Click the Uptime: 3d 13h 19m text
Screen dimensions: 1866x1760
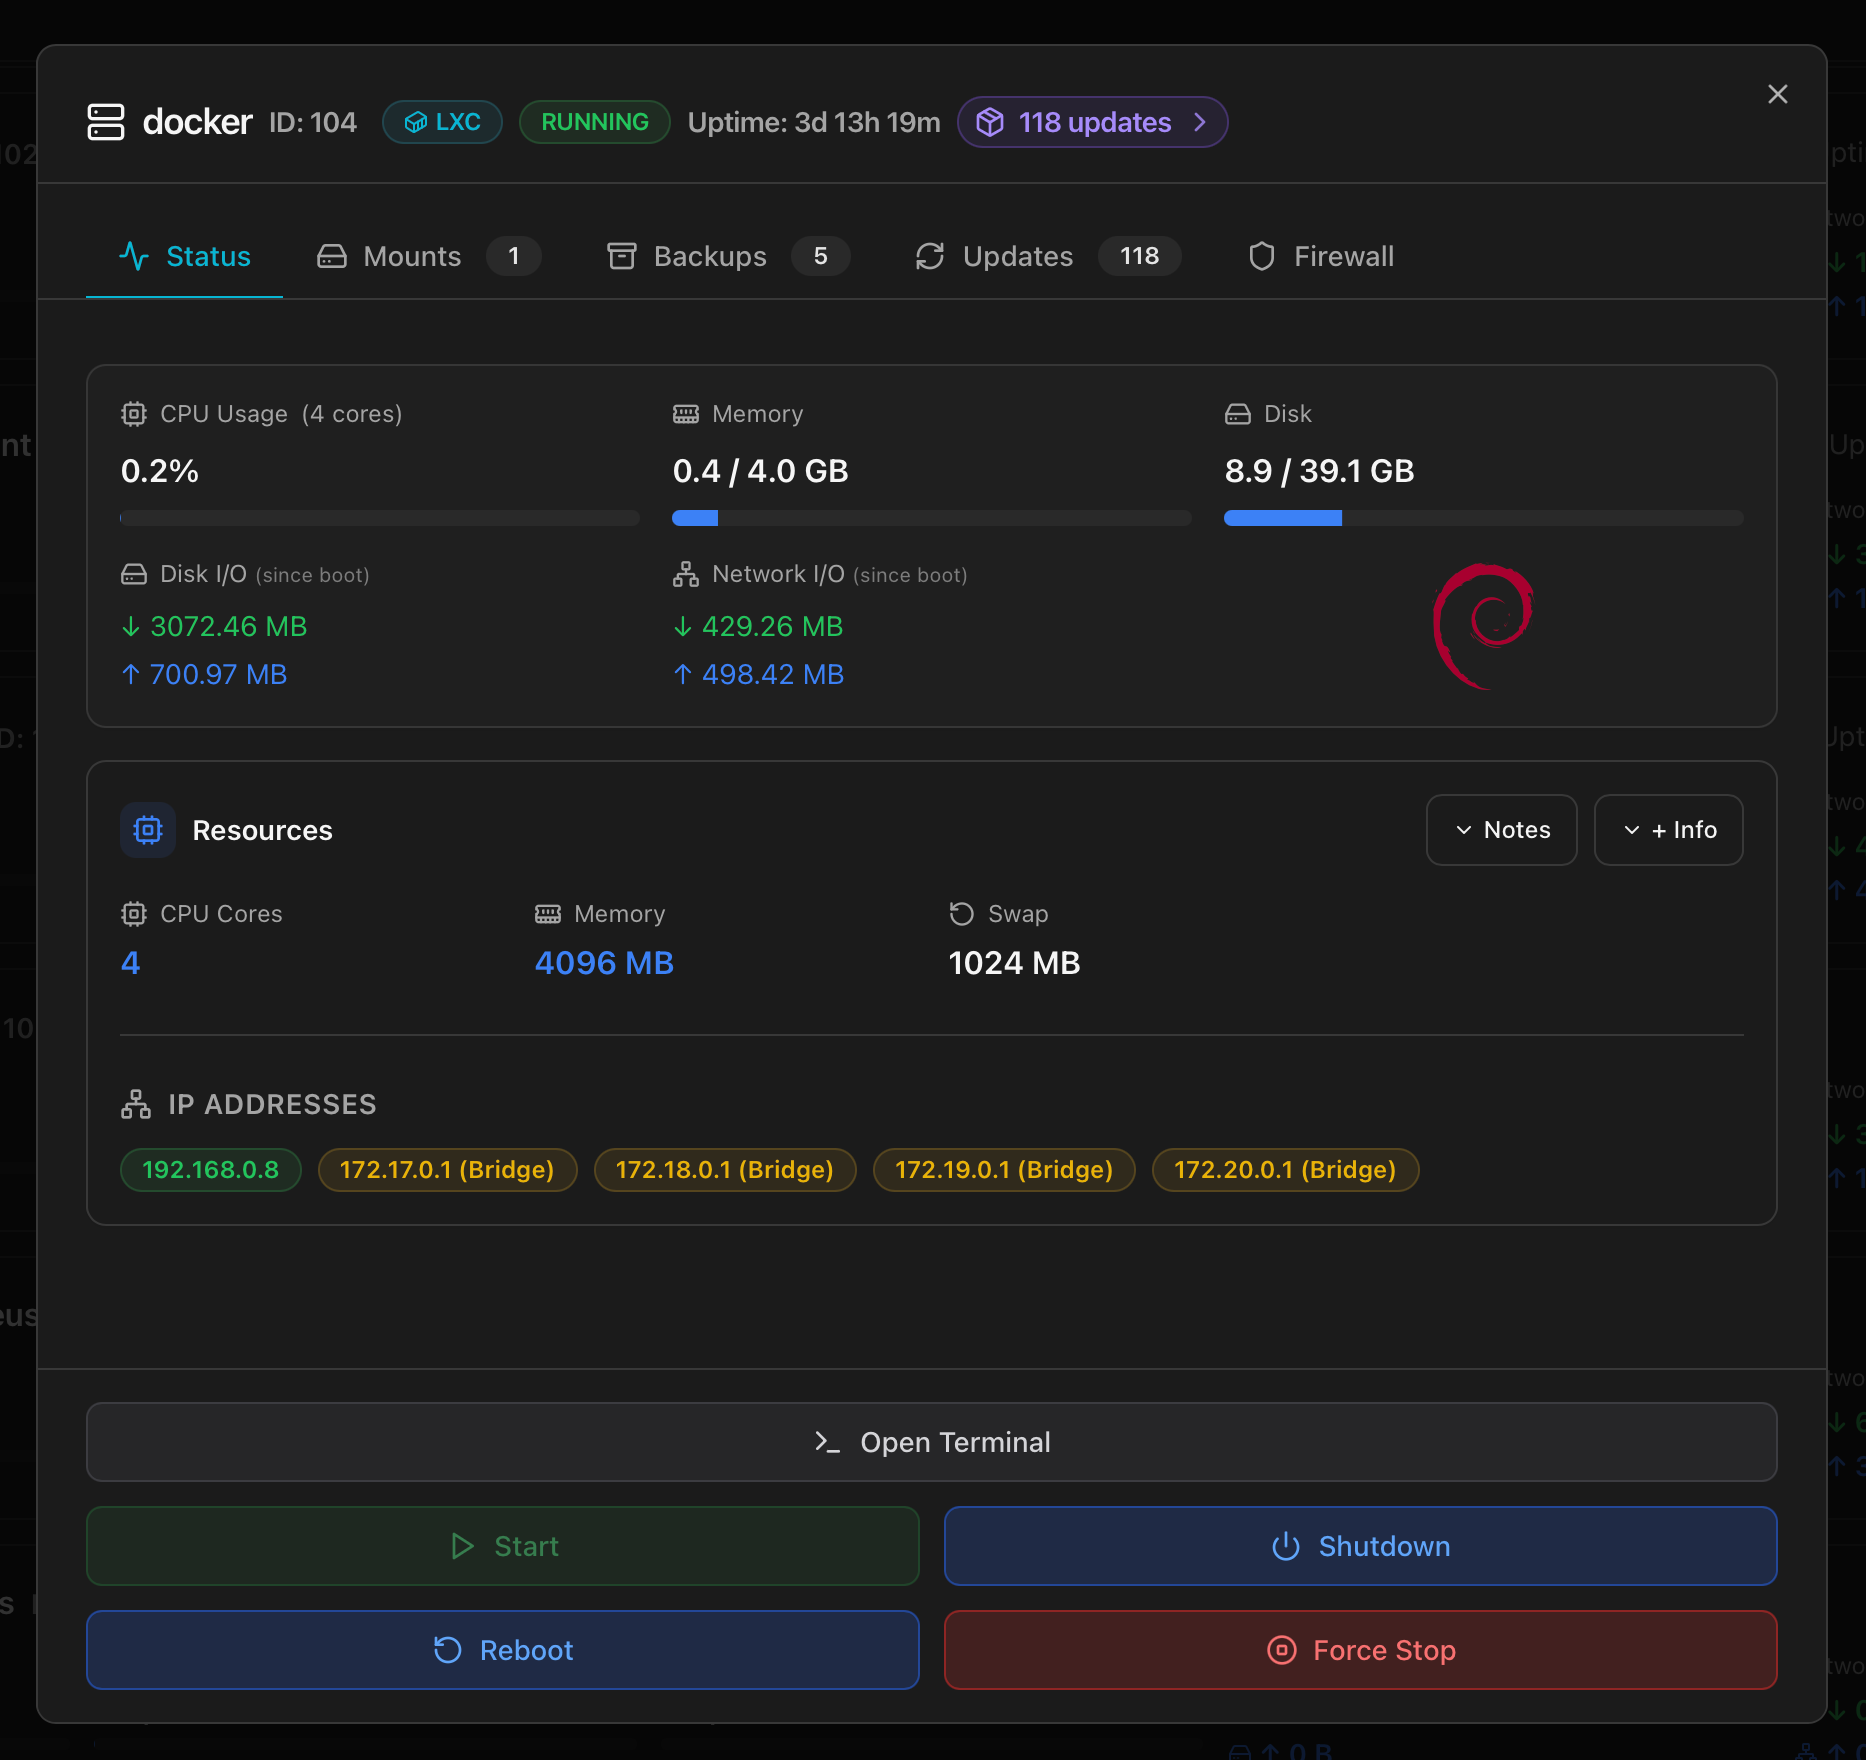click(x=814, y=122)
